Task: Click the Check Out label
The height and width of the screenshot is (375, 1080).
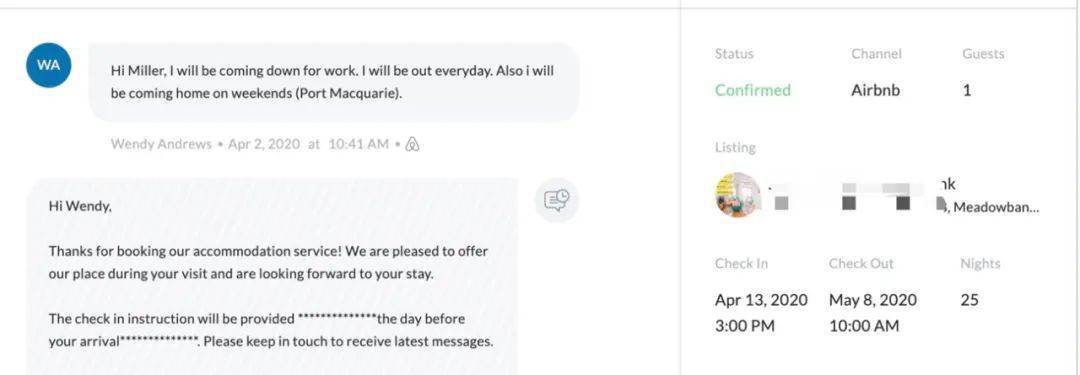Action: tap(861, 263)
